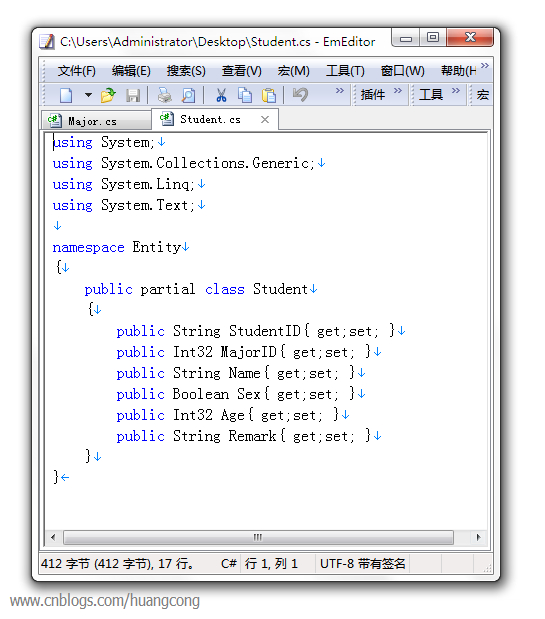Expand the 工具 toolbar overflow chevron
Viewport: 545px width, 619px height.
pyautogui.click(x=456, y=91)
